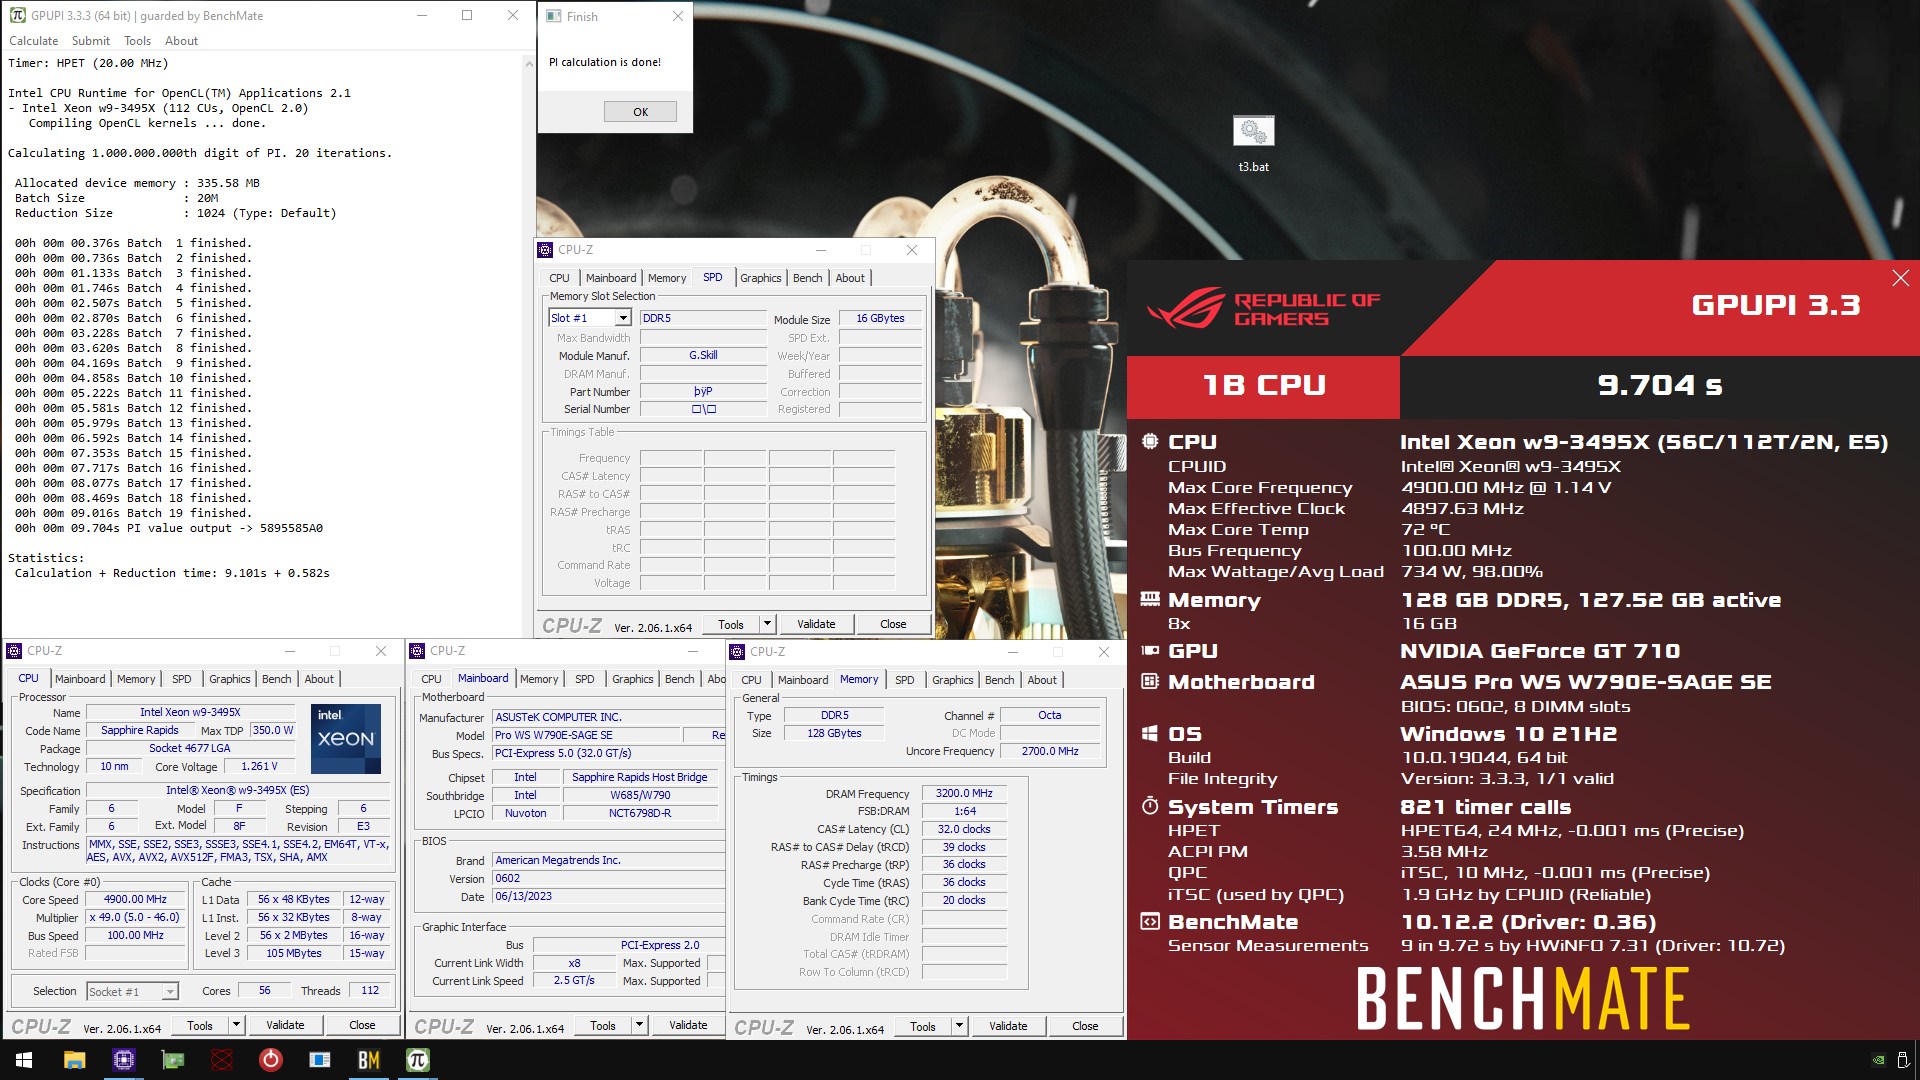Click the Republic of Gamers logo

[x=1264, y=308]
